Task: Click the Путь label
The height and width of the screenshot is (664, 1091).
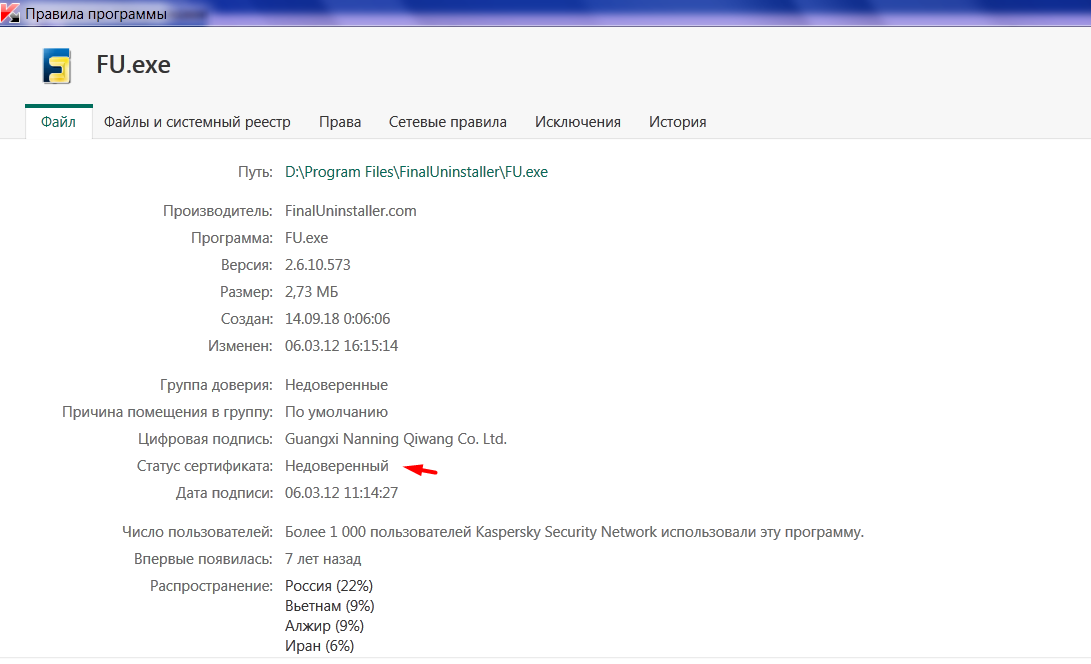Action: (x=255, y=172)
